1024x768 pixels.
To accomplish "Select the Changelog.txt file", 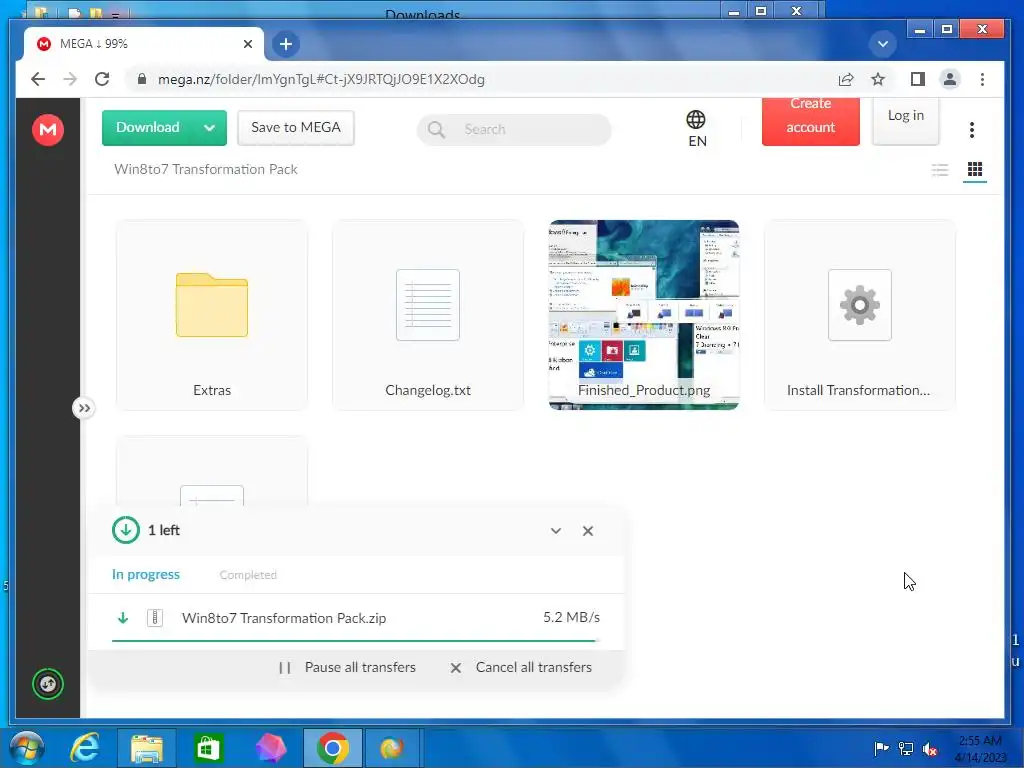I will point(428,315).
